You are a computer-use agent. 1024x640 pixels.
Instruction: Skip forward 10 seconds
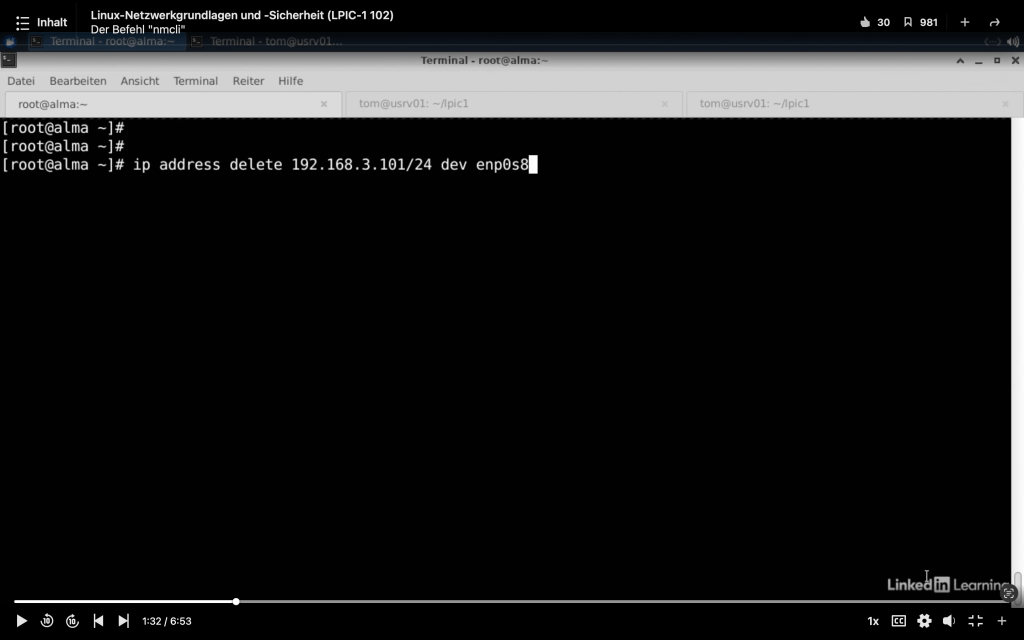pyautogui.click(x=72, y=621)
